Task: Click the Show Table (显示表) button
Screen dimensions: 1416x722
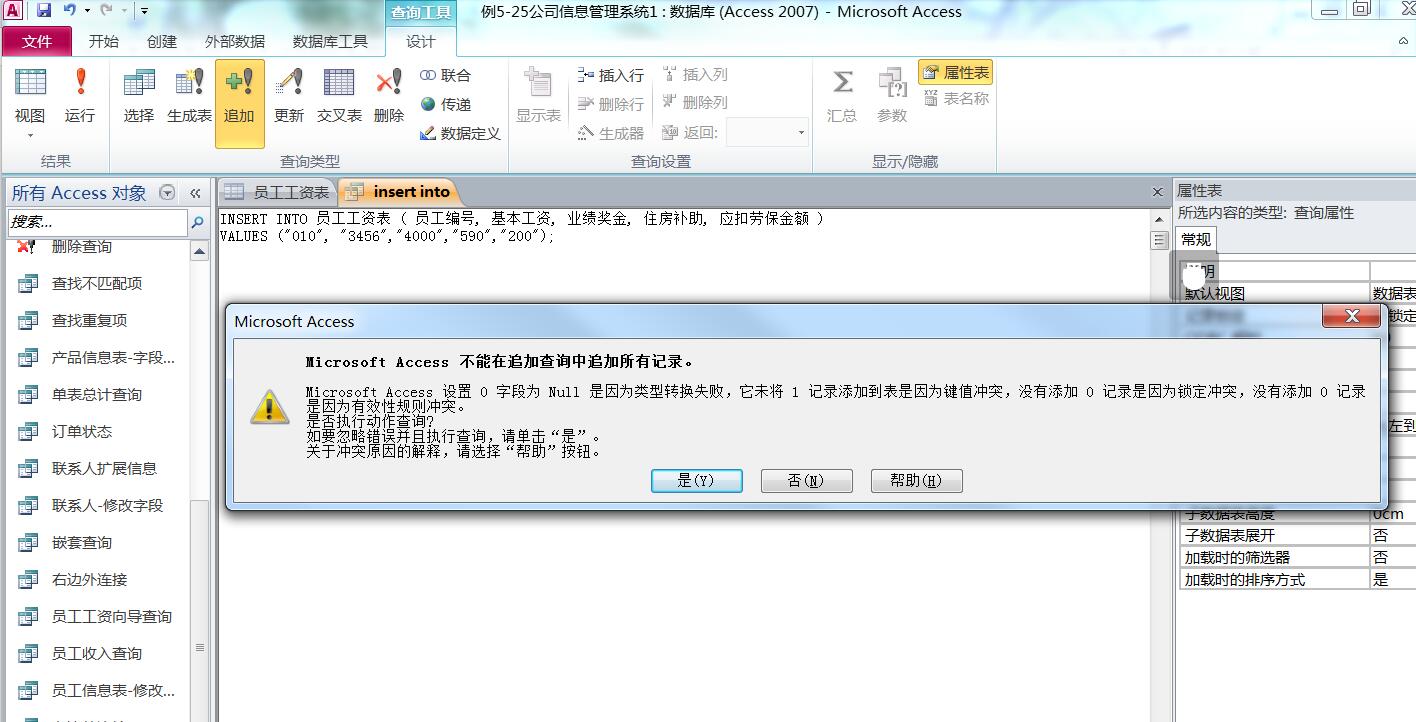Action: 539,98
